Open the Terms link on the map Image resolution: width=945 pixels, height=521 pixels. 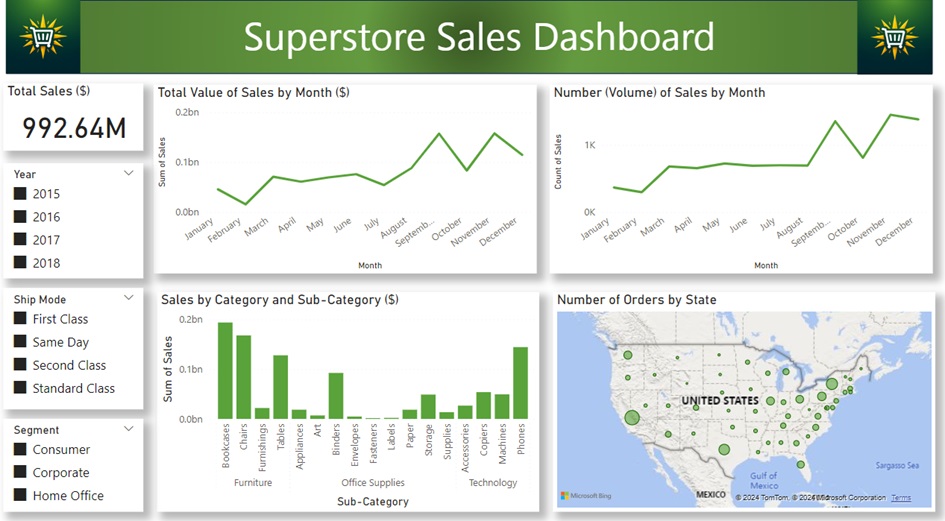click(901, 497)
